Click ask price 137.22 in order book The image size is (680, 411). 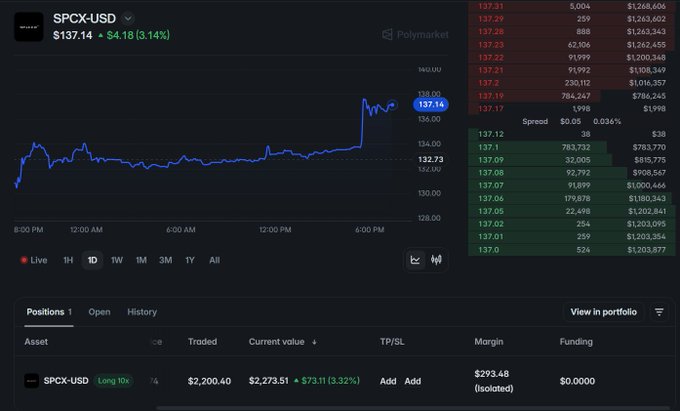(490, 57)
